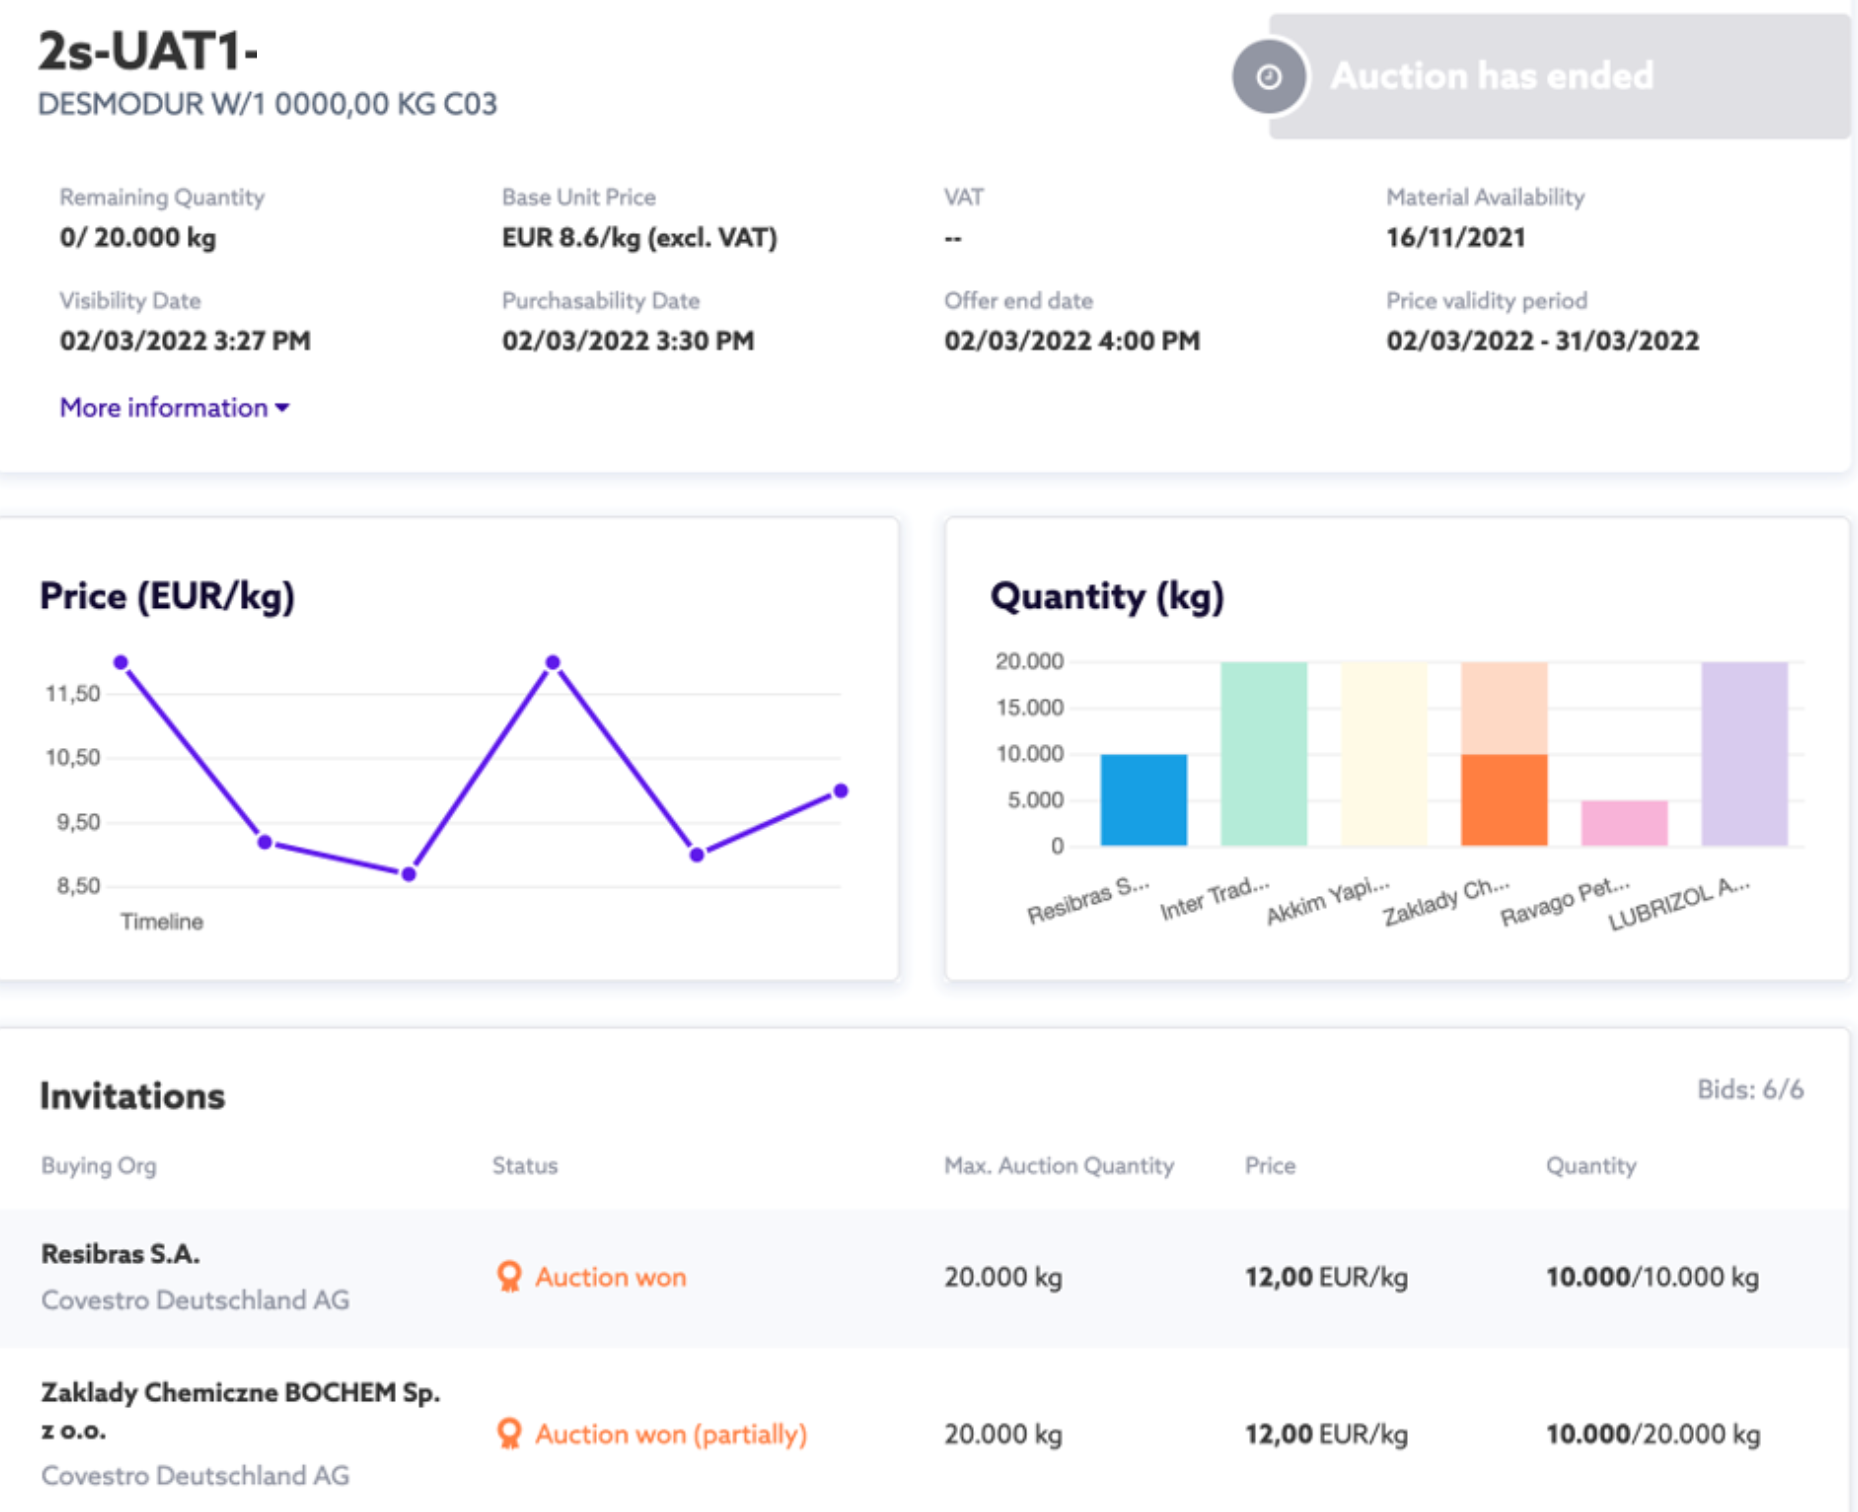Click the cream Akkim Yapi quantity bar
This screenshot has height=1512, width=1858.
click(x=1384, y=754)
